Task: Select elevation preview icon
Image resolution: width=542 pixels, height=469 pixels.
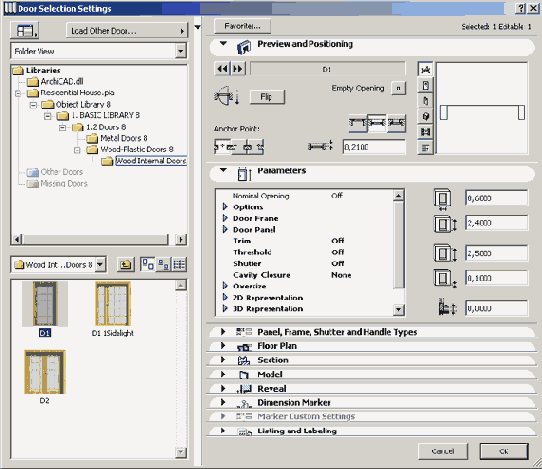Action: (x=426, y=85)
